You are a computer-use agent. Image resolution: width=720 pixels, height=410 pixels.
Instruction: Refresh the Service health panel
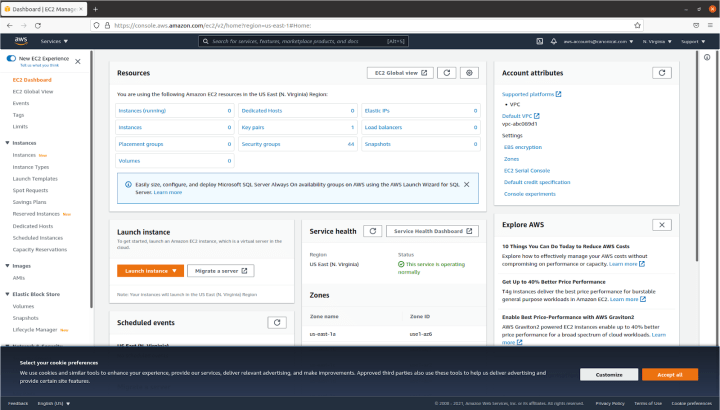pyautogui.click(x=373, y=231)
